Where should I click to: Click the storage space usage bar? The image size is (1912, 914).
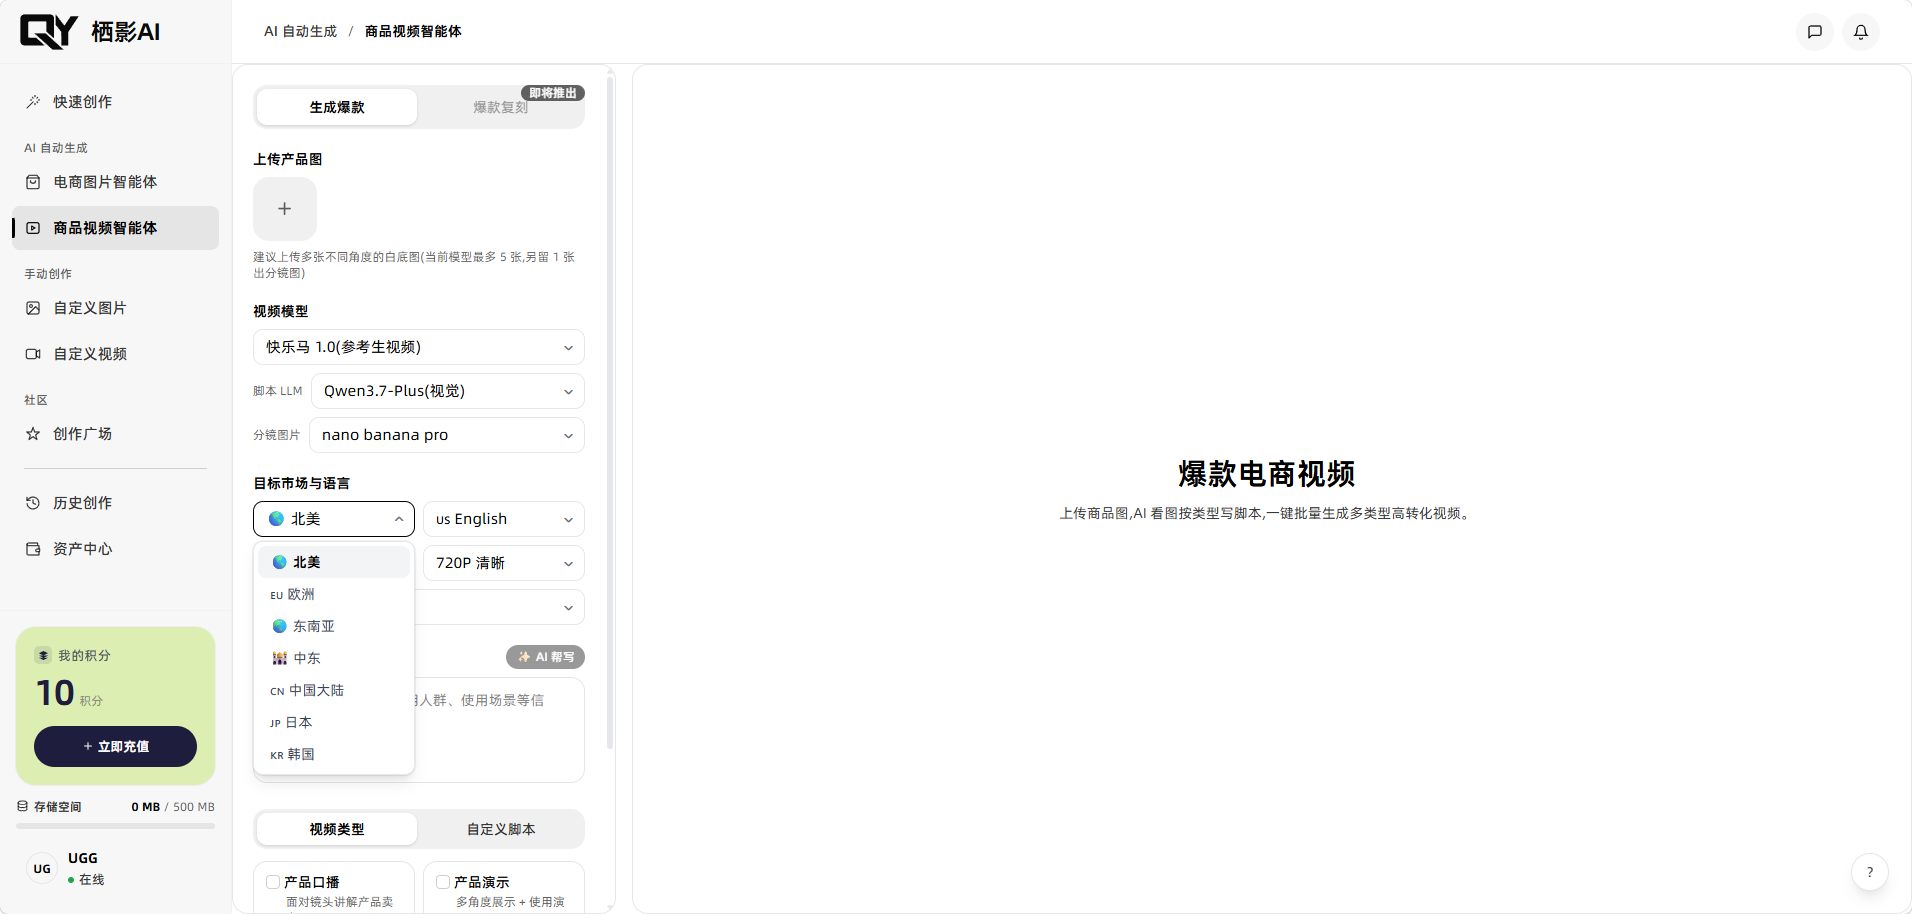(115, 826)
